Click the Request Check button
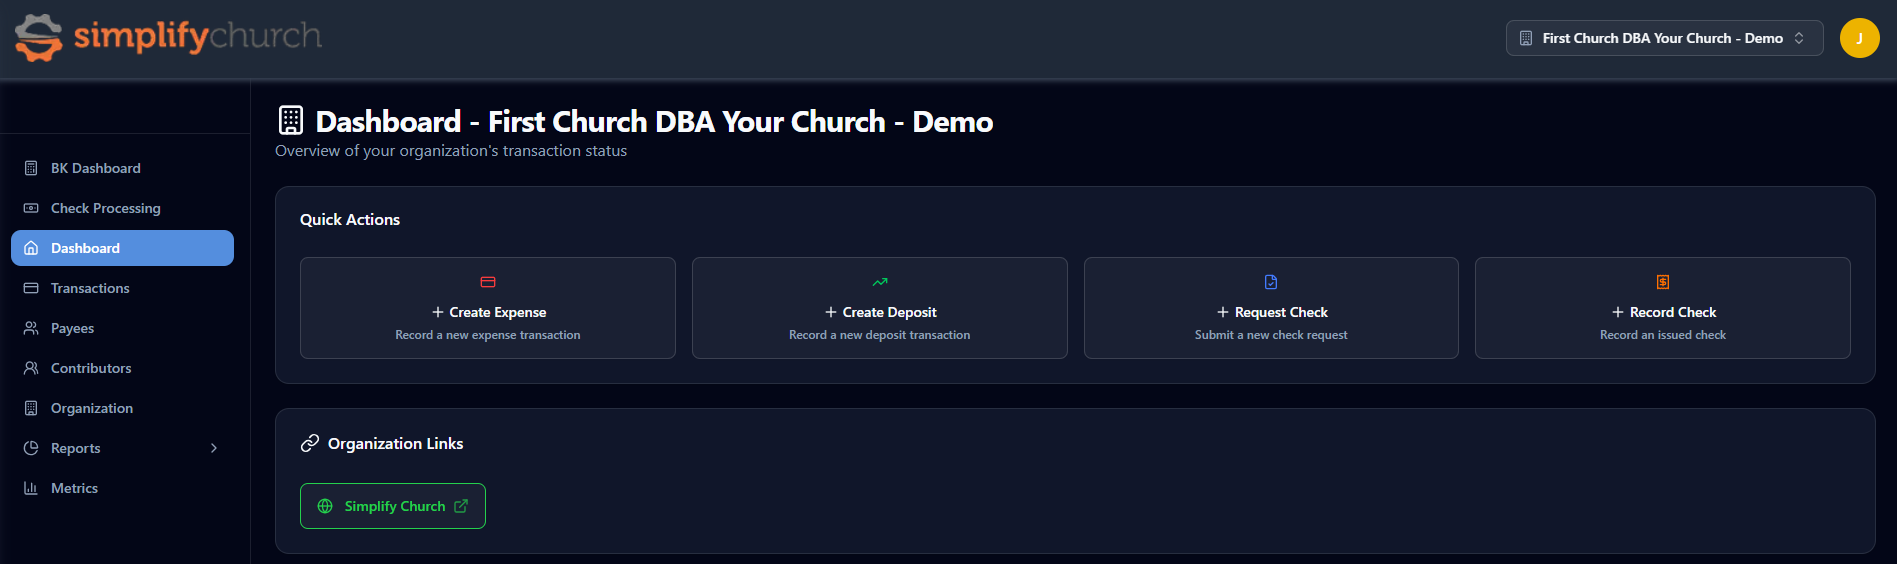Viewport: 1897px width, 564px height. [x=1271, y=312]
